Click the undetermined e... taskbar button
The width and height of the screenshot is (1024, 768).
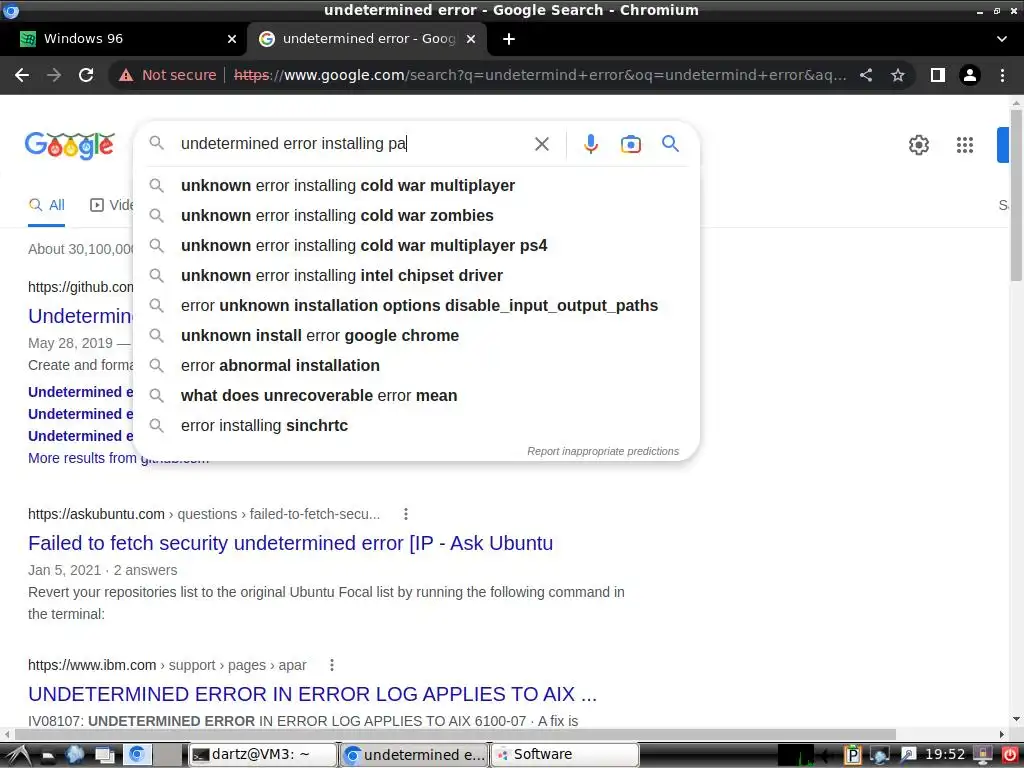[414, 755]
